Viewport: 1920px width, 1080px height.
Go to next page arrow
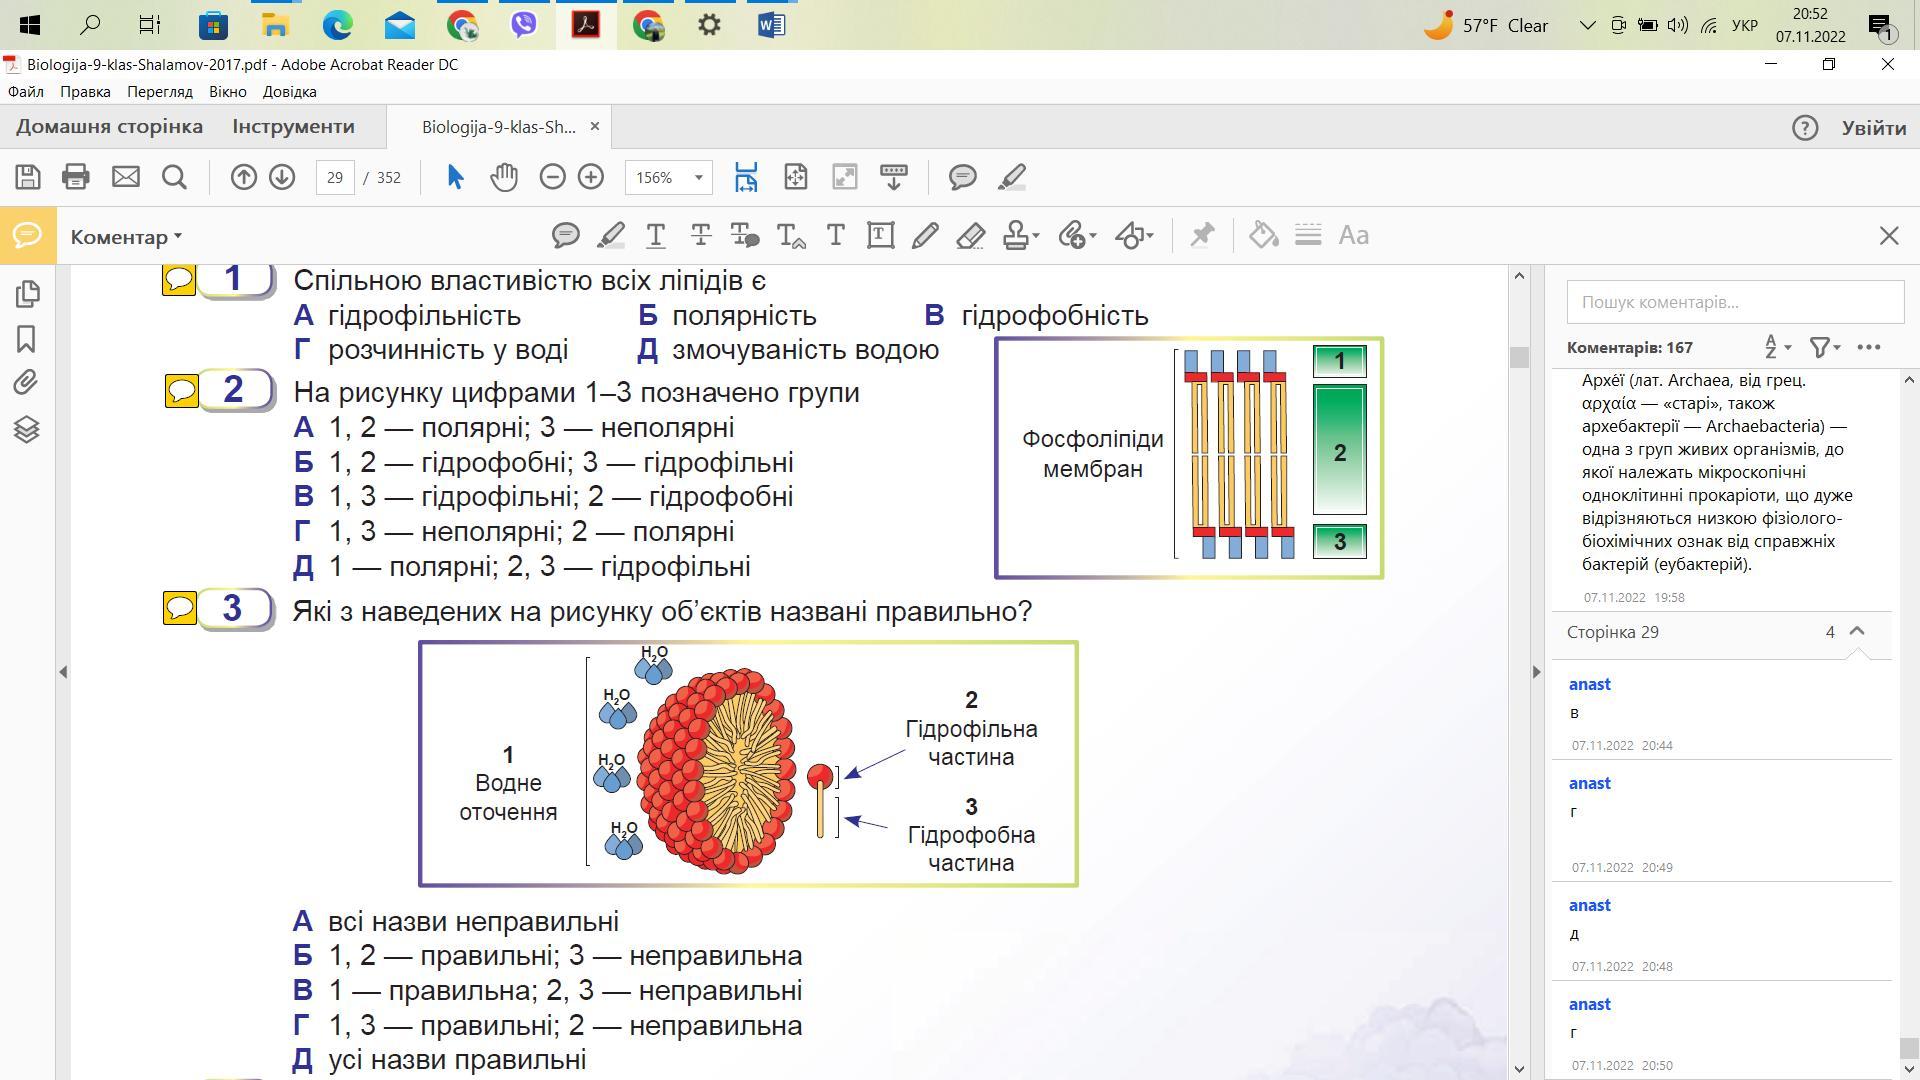click(282, 177)
